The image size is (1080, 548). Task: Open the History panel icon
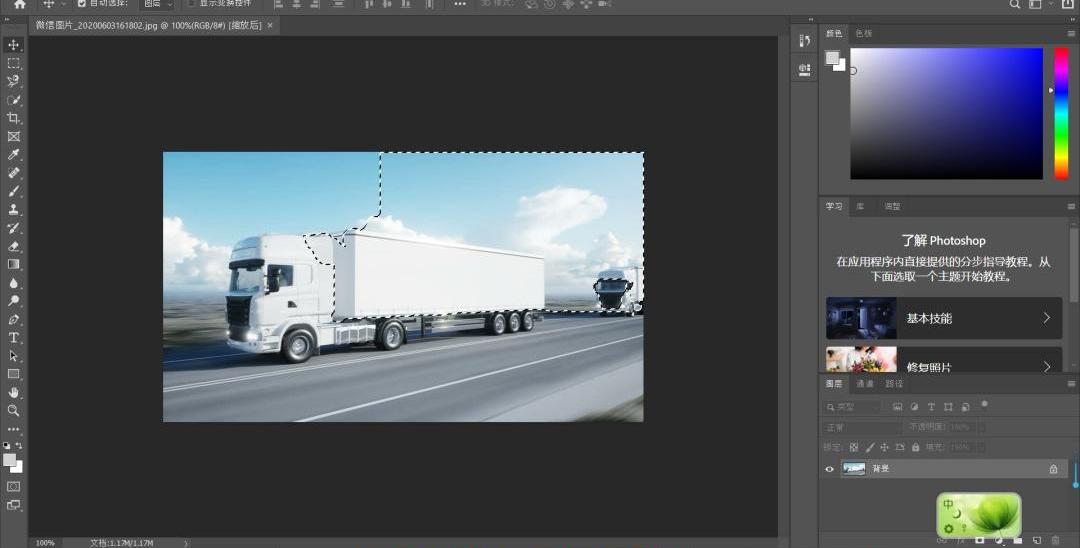pyautogui.click(x=804, y=41)
